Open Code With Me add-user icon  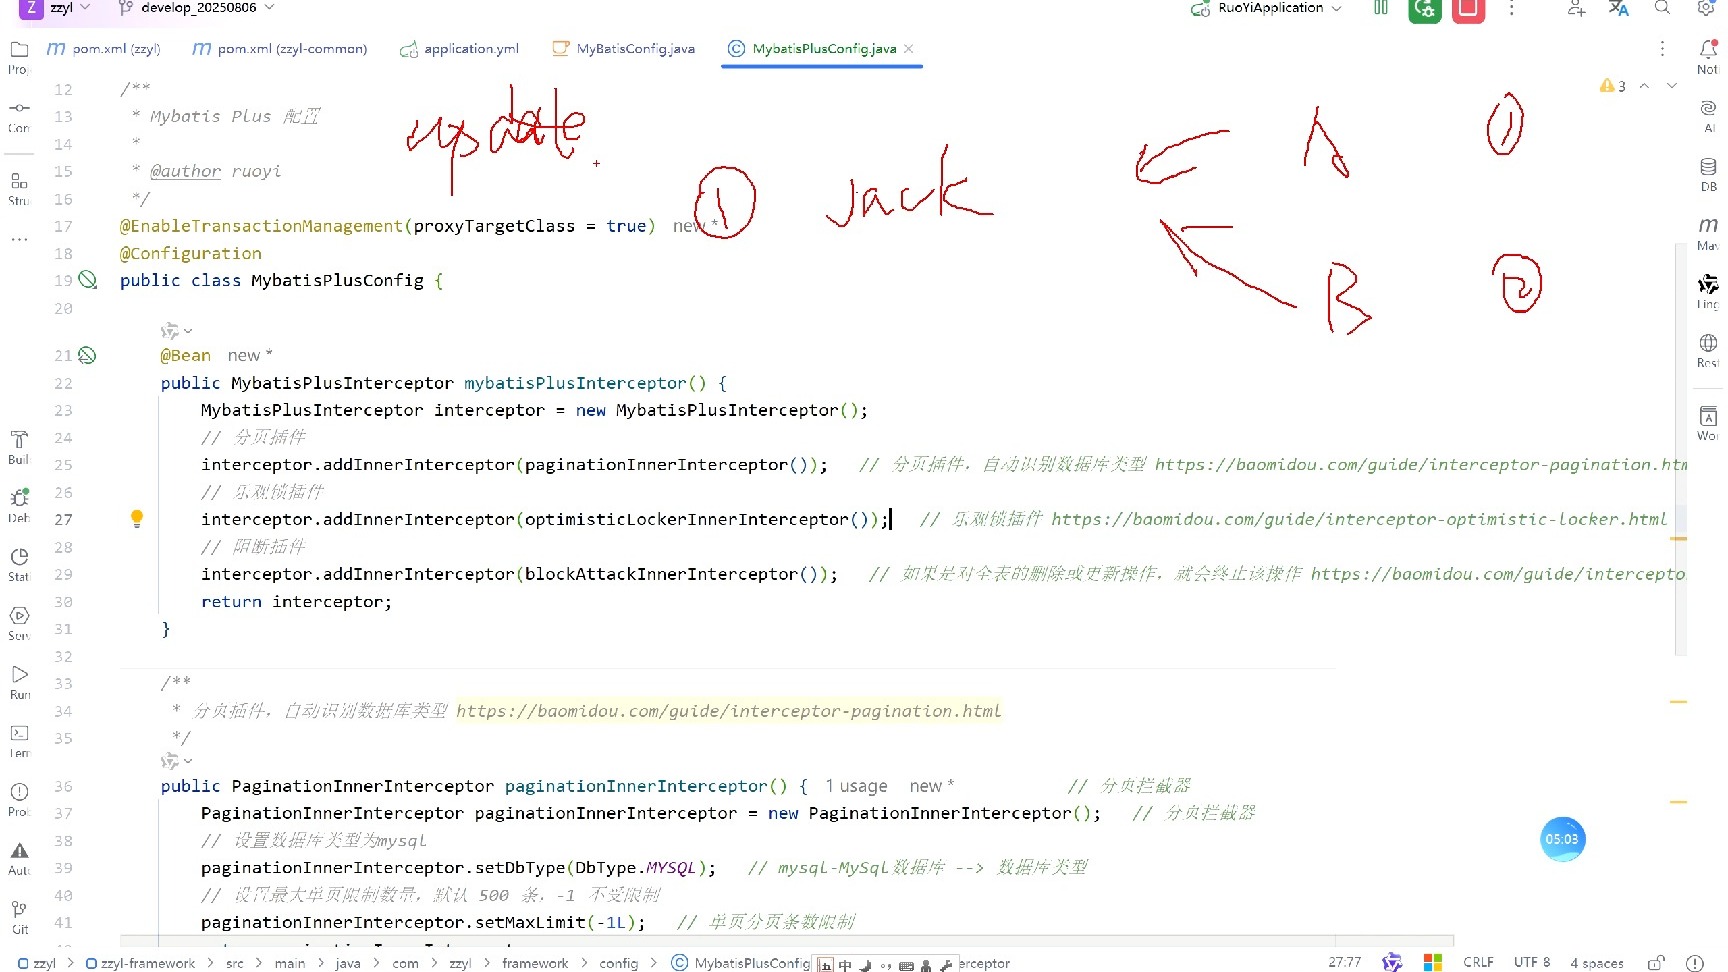click(x=1577, y=8)
